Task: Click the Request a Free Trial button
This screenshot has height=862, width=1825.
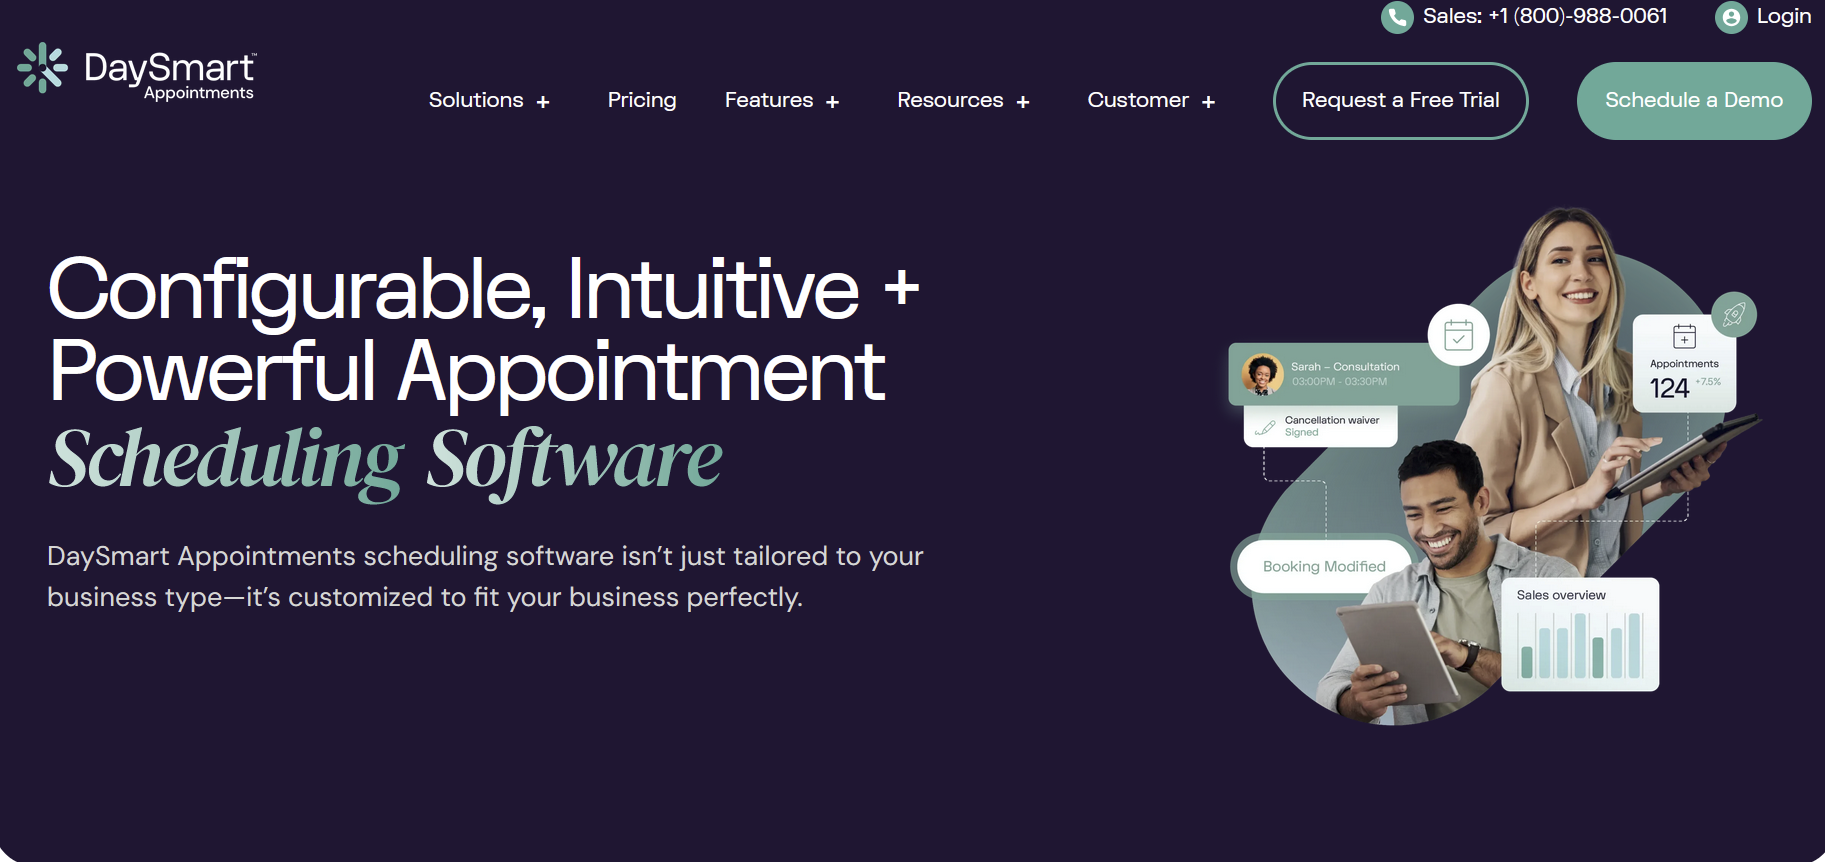Action: click(1399, 101)
